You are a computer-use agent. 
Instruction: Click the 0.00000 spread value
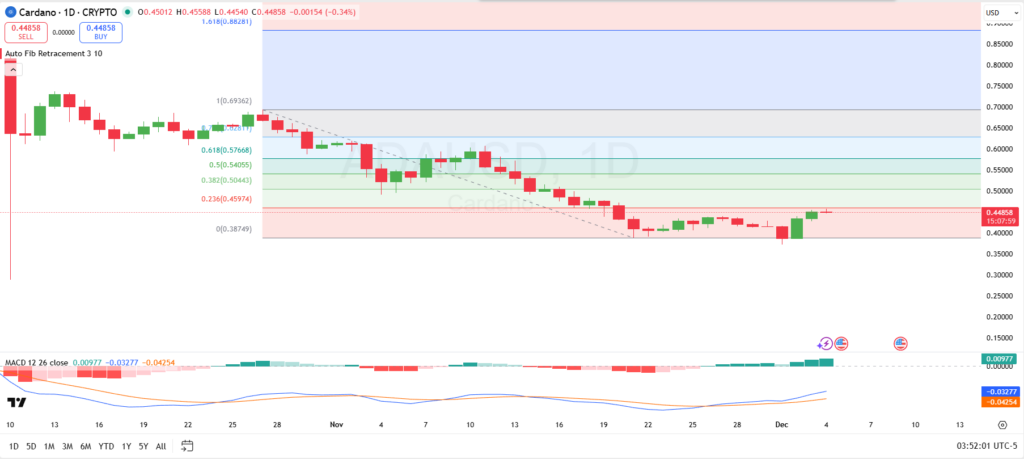point(63,32)
